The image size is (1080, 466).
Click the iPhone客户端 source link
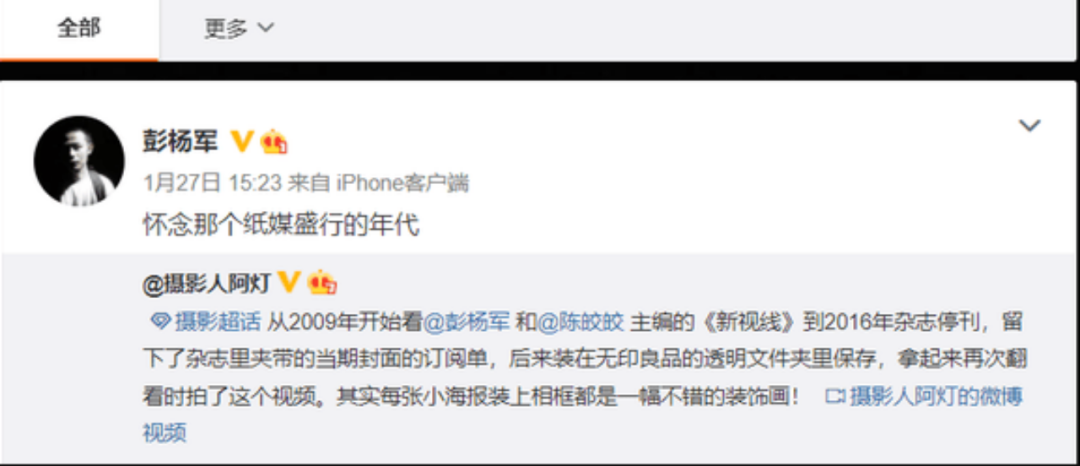tap(403, 183)
